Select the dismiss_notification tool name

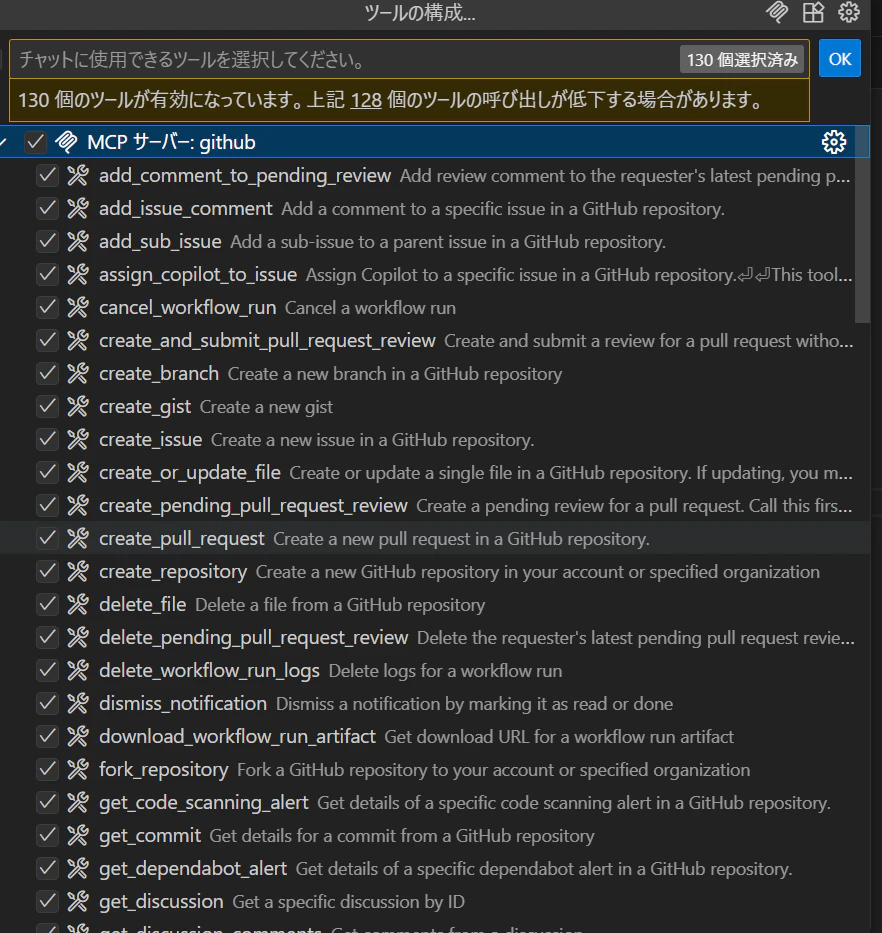(183, 704)
